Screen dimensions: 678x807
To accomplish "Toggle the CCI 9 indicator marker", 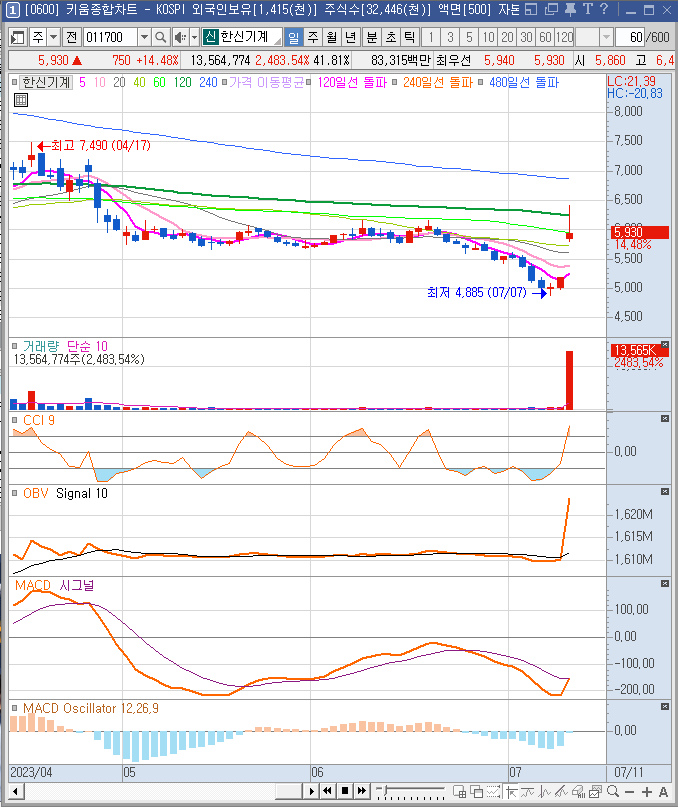I will coord(14,420).
